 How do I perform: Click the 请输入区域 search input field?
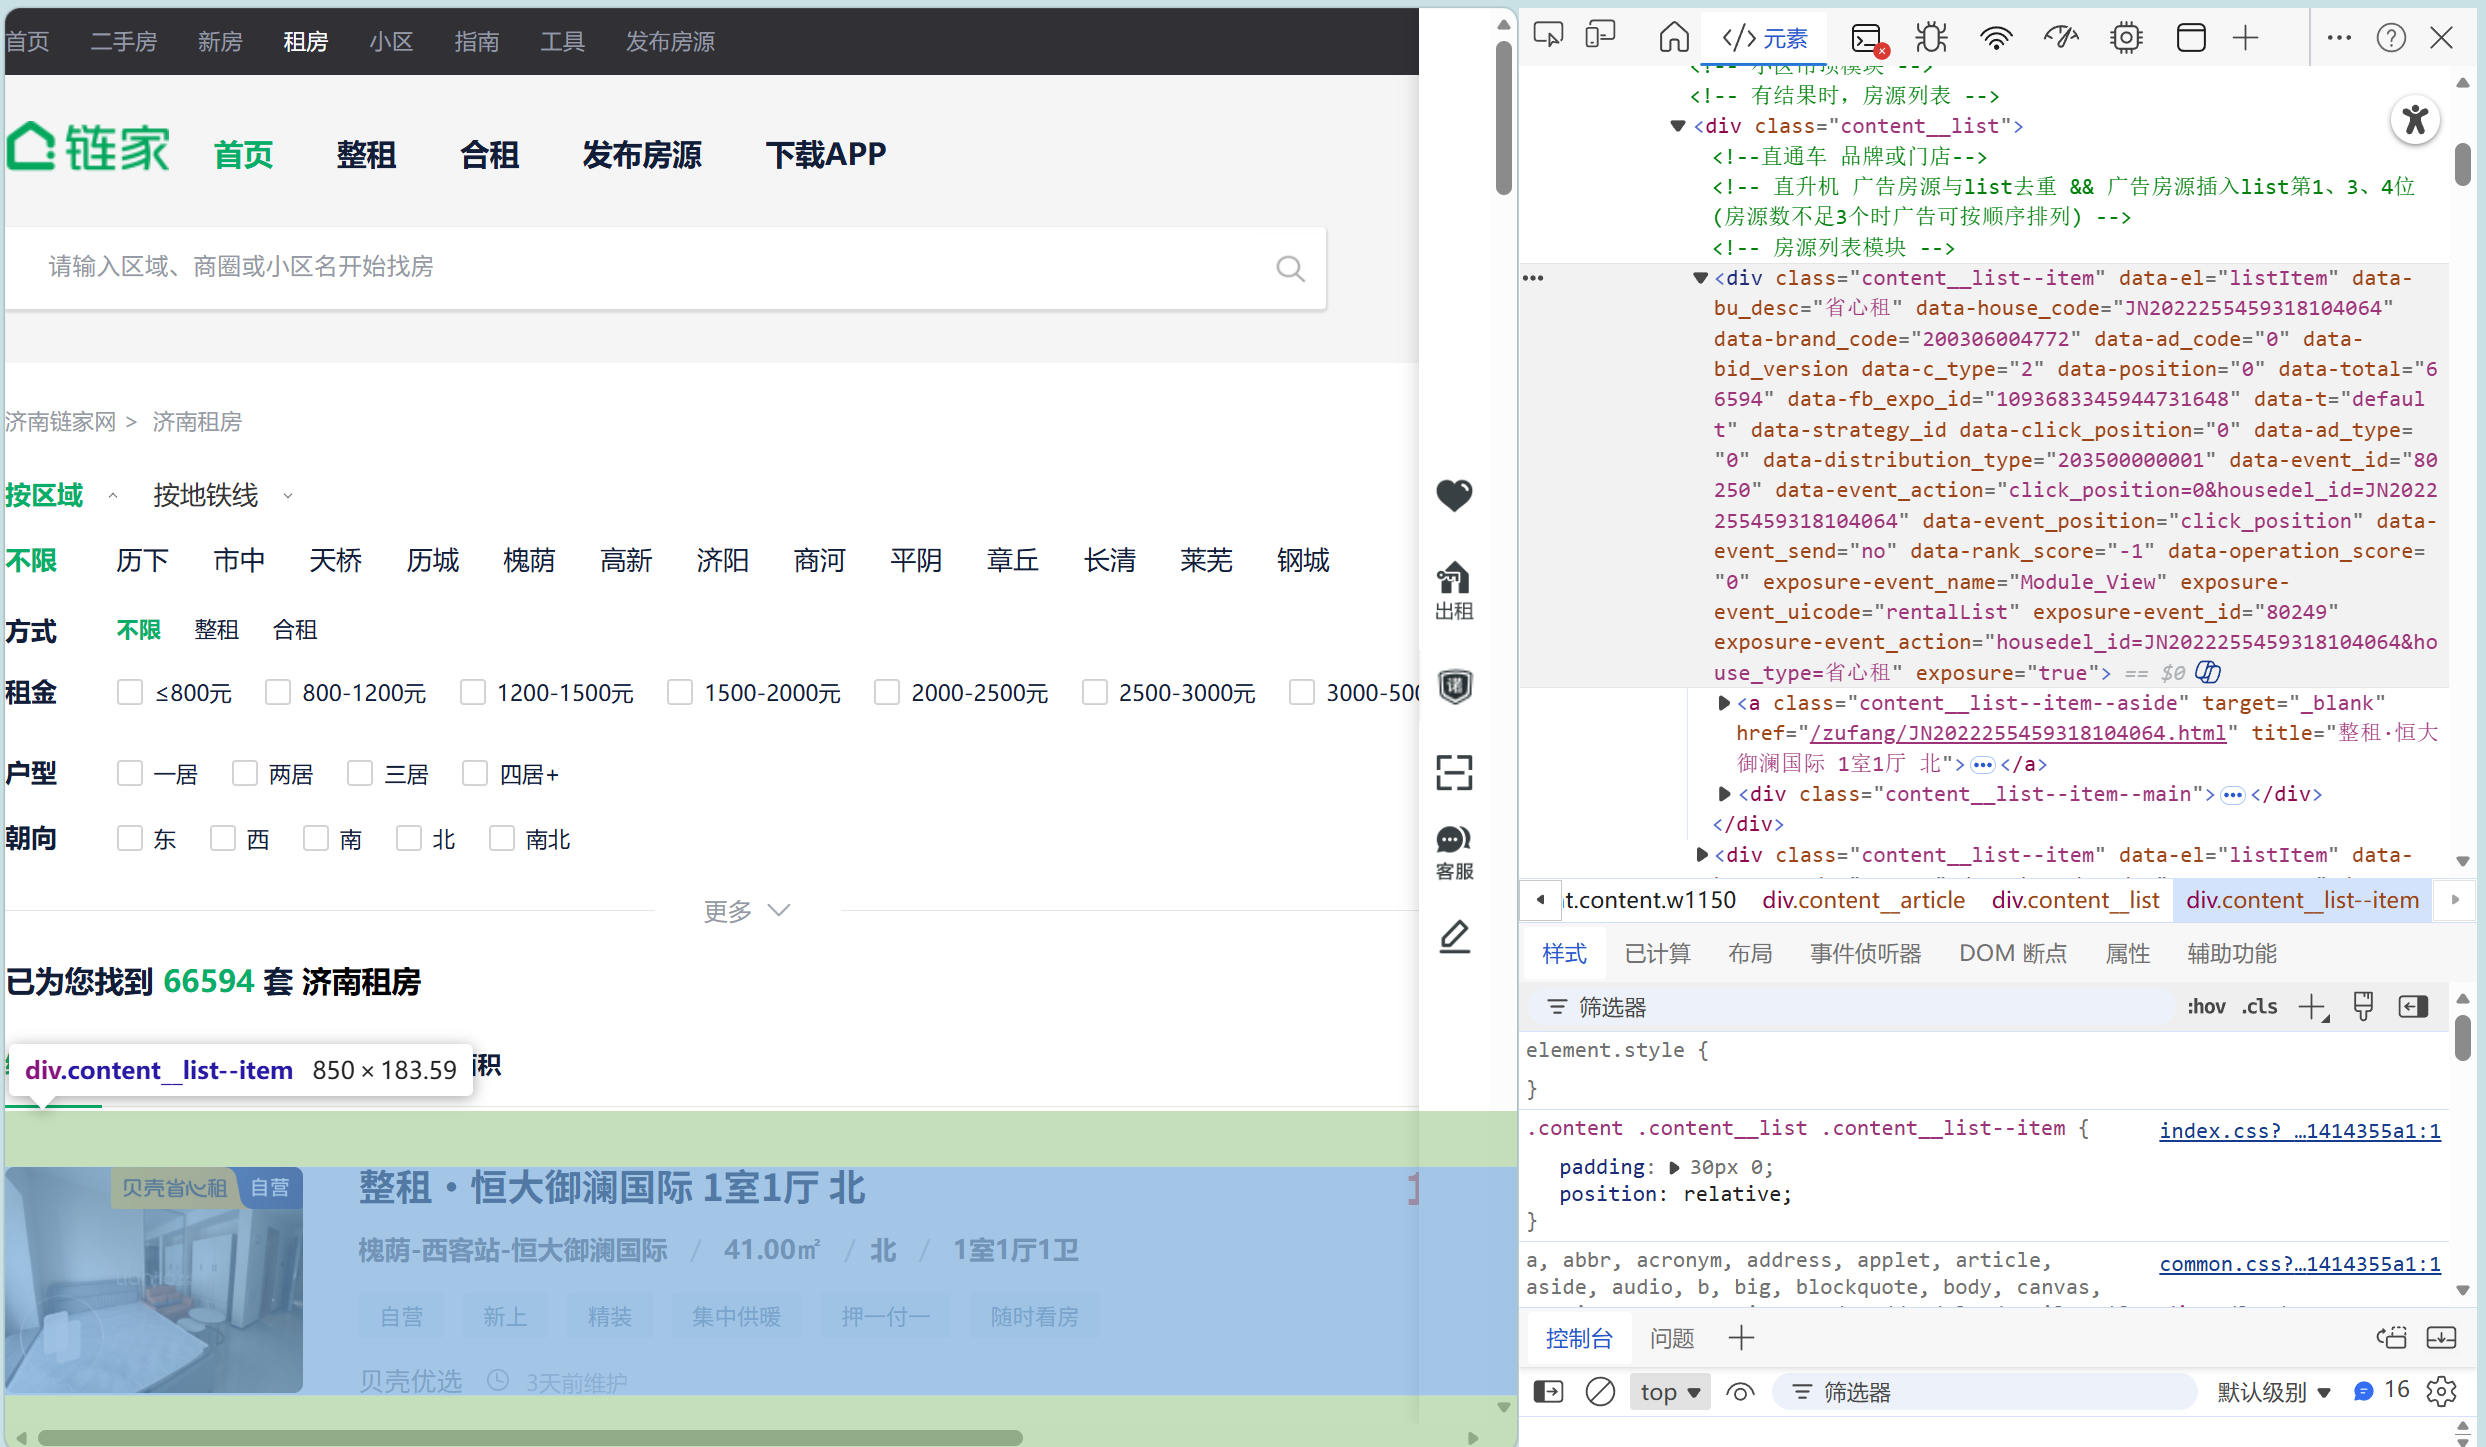point(640,267)
